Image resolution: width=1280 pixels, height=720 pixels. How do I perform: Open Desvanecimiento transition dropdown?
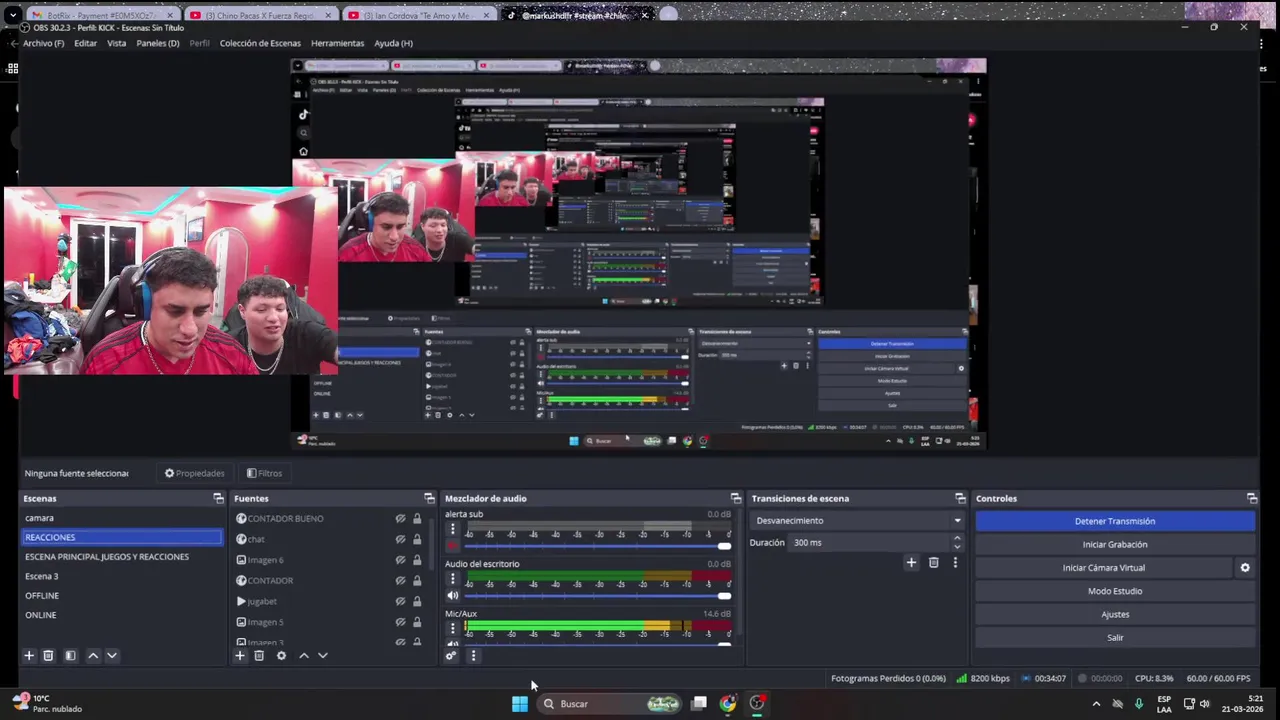click(857, 520)
